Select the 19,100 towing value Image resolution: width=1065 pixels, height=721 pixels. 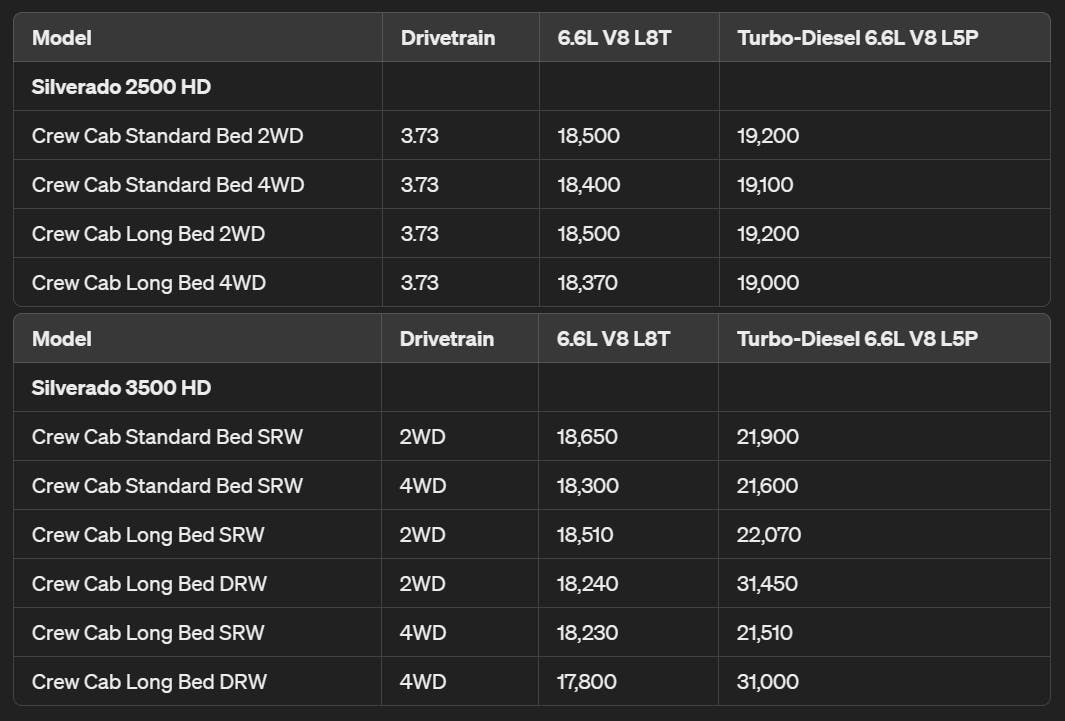[765, 185]
